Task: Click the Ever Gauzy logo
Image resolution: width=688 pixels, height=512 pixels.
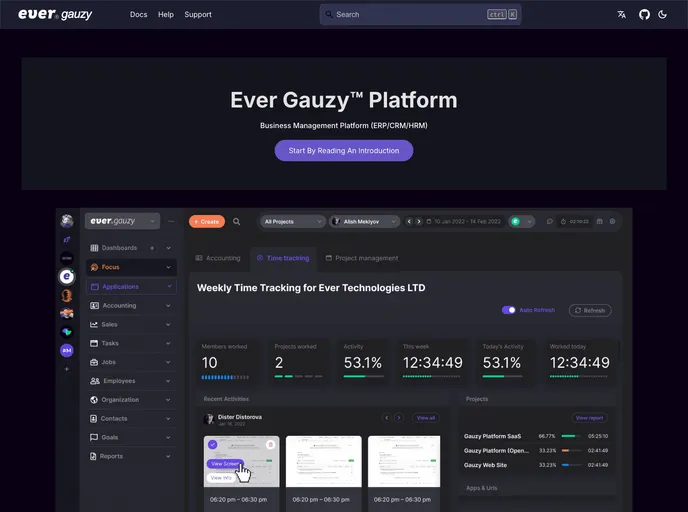Action: point(55,14)
